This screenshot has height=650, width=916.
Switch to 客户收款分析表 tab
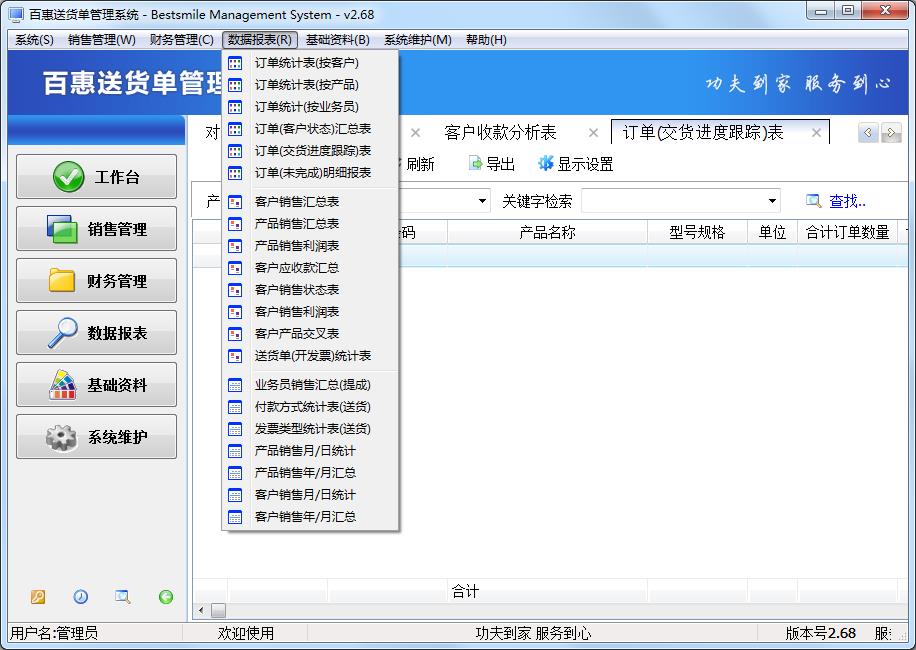(x=500, y=133)
